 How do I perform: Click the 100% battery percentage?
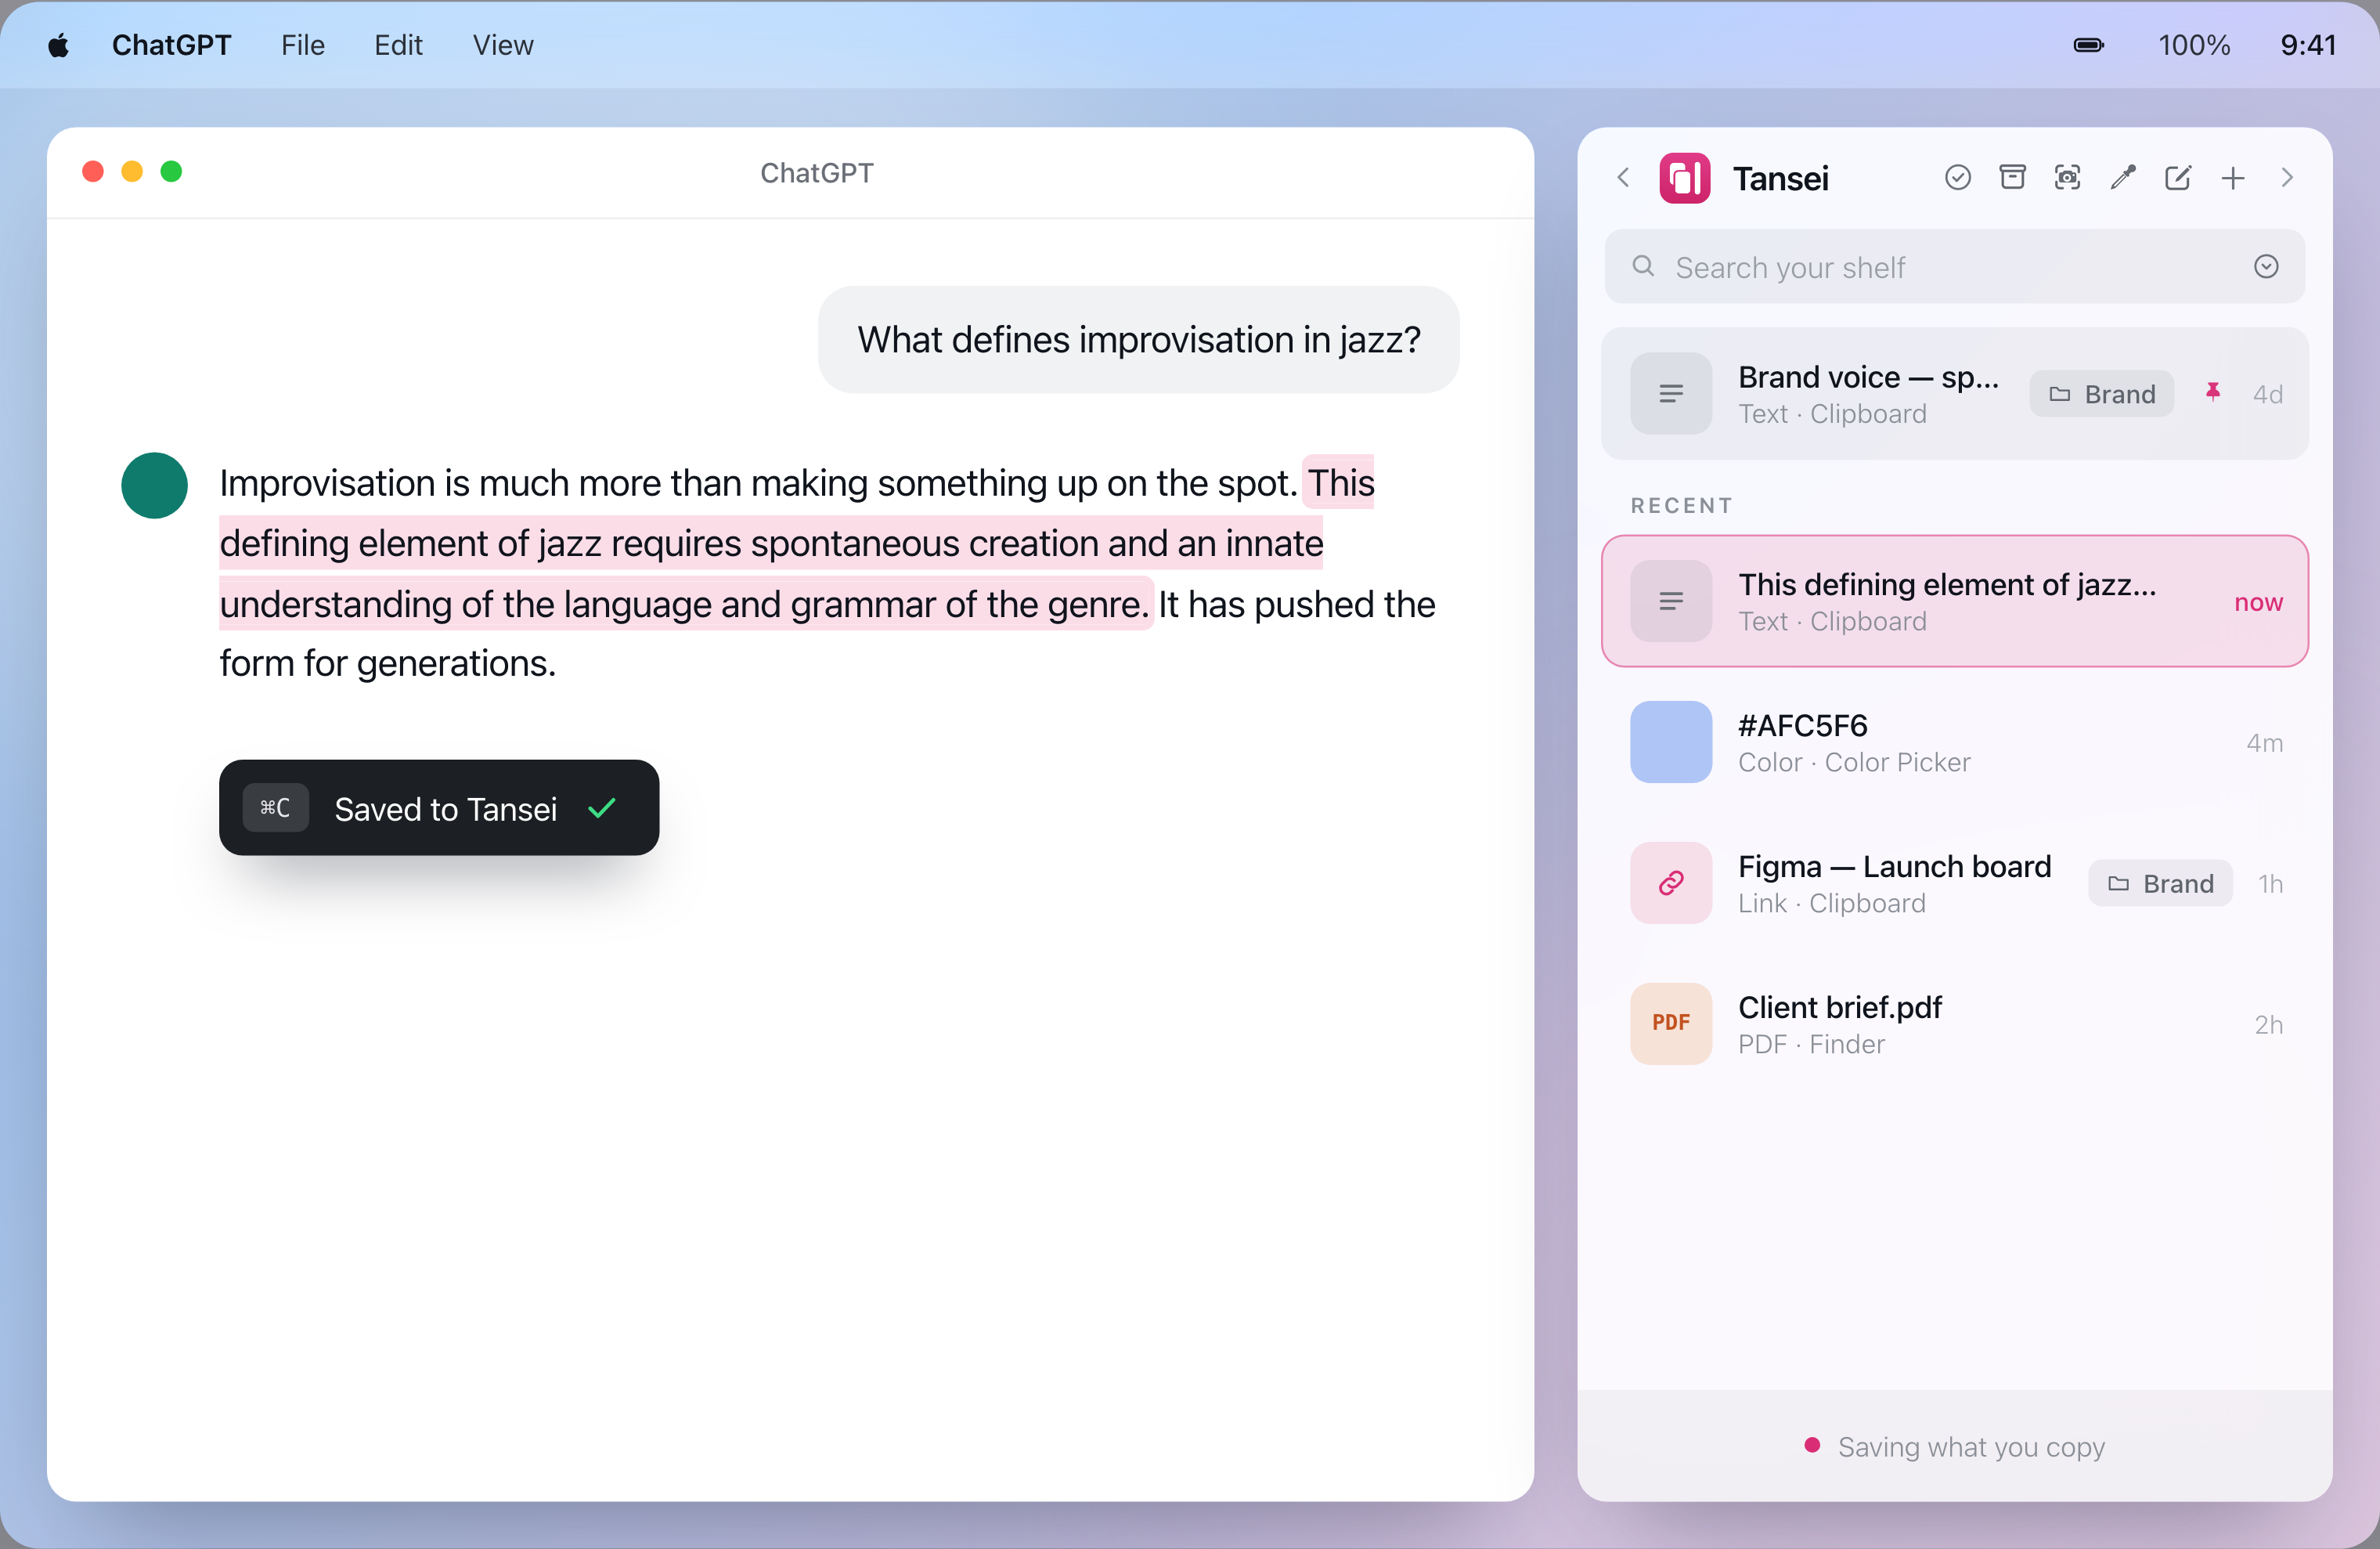point(2194,45)
